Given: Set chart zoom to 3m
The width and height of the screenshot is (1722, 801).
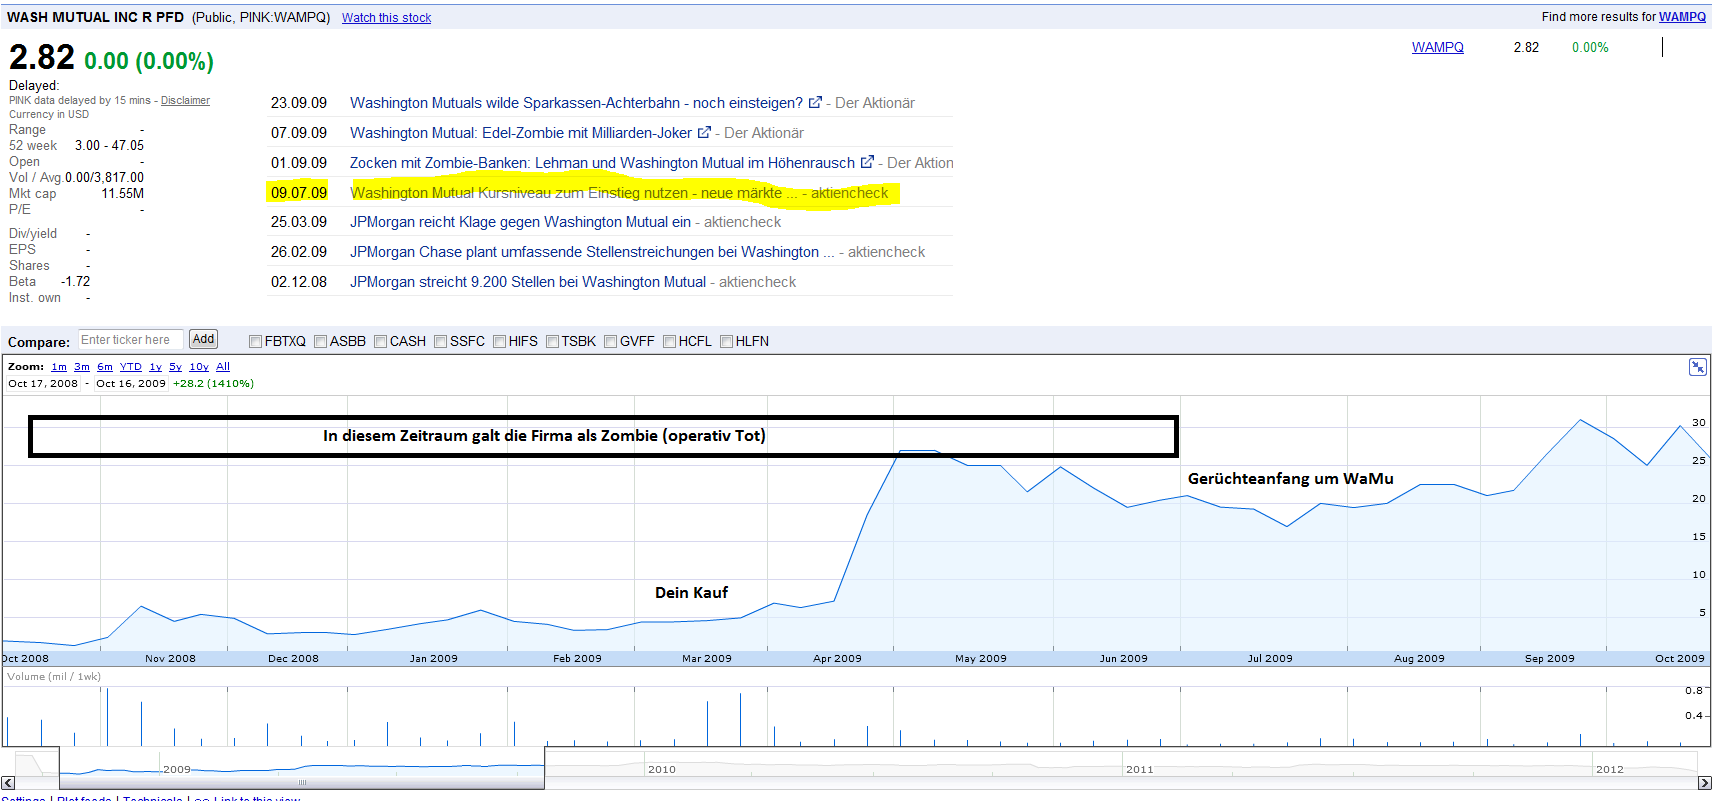Looking at the screenshot, I should click(82, 367).
